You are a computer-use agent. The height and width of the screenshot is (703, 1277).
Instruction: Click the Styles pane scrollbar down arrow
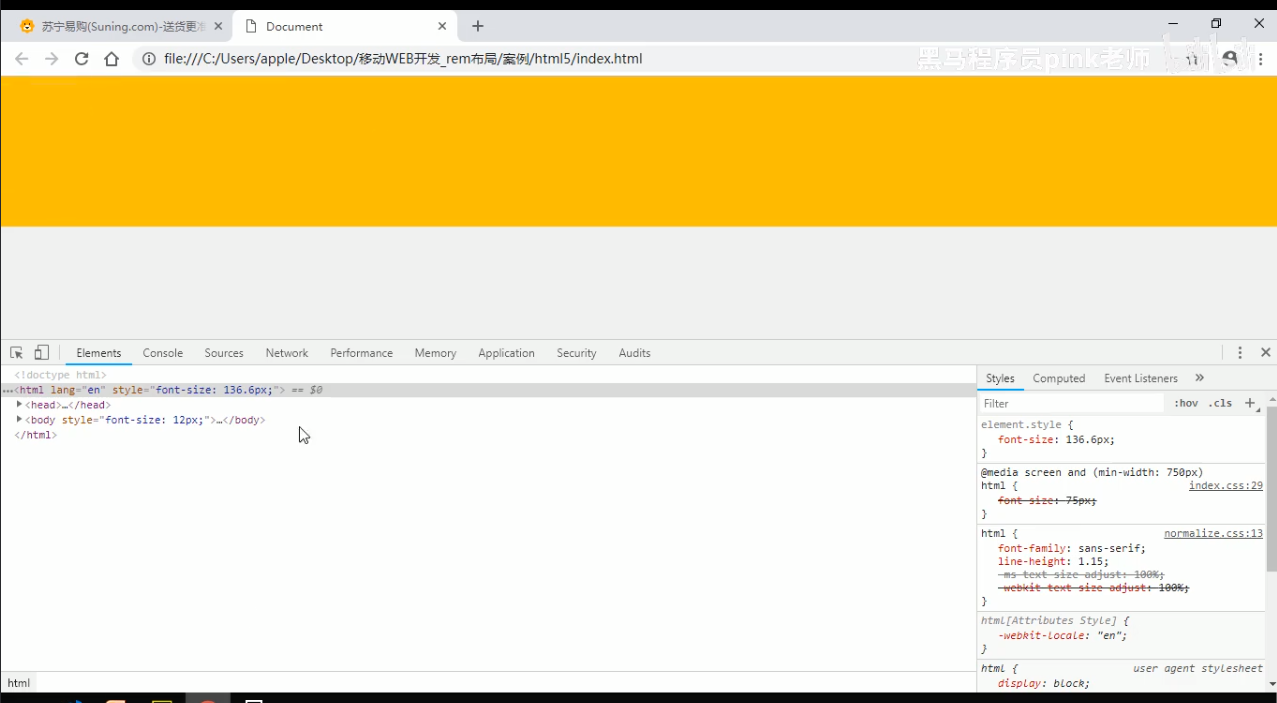[1271, 685]
